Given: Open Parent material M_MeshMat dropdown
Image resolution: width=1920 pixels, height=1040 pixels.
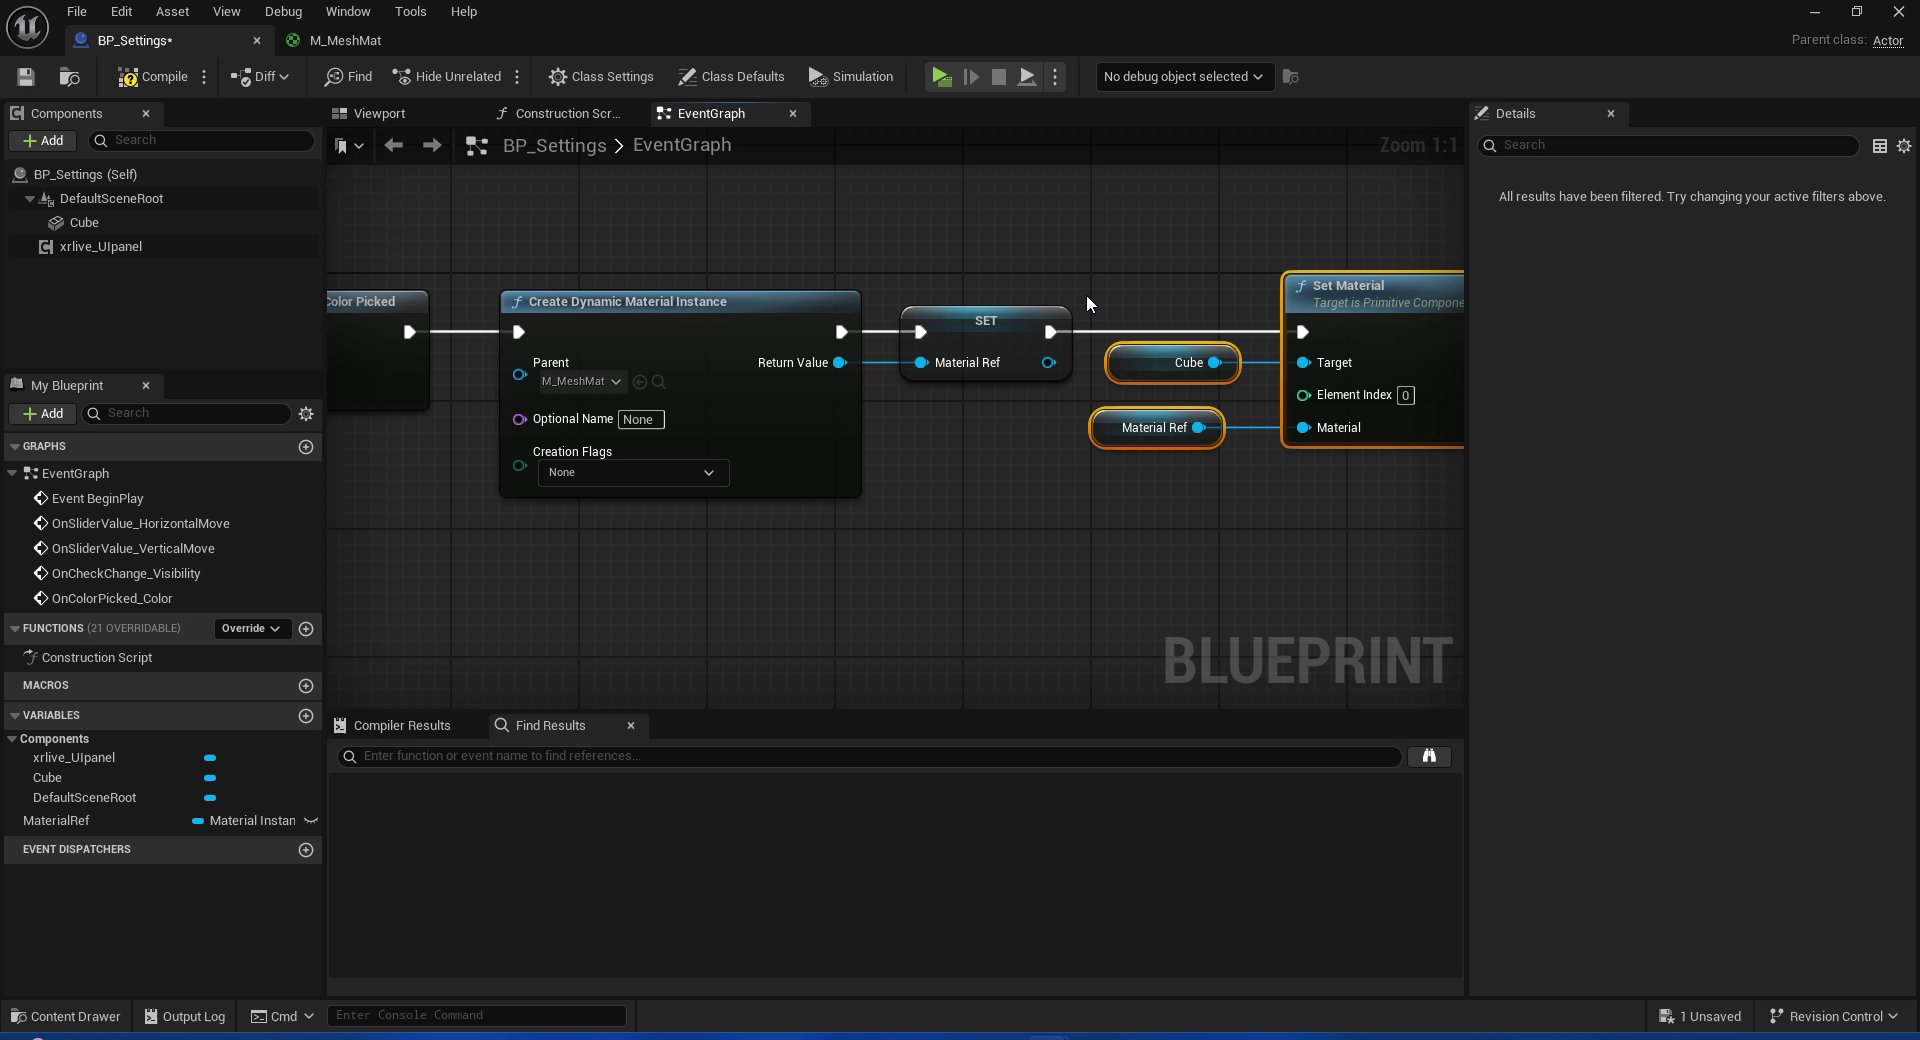Looking at the screenshot, I should [582, 382].
